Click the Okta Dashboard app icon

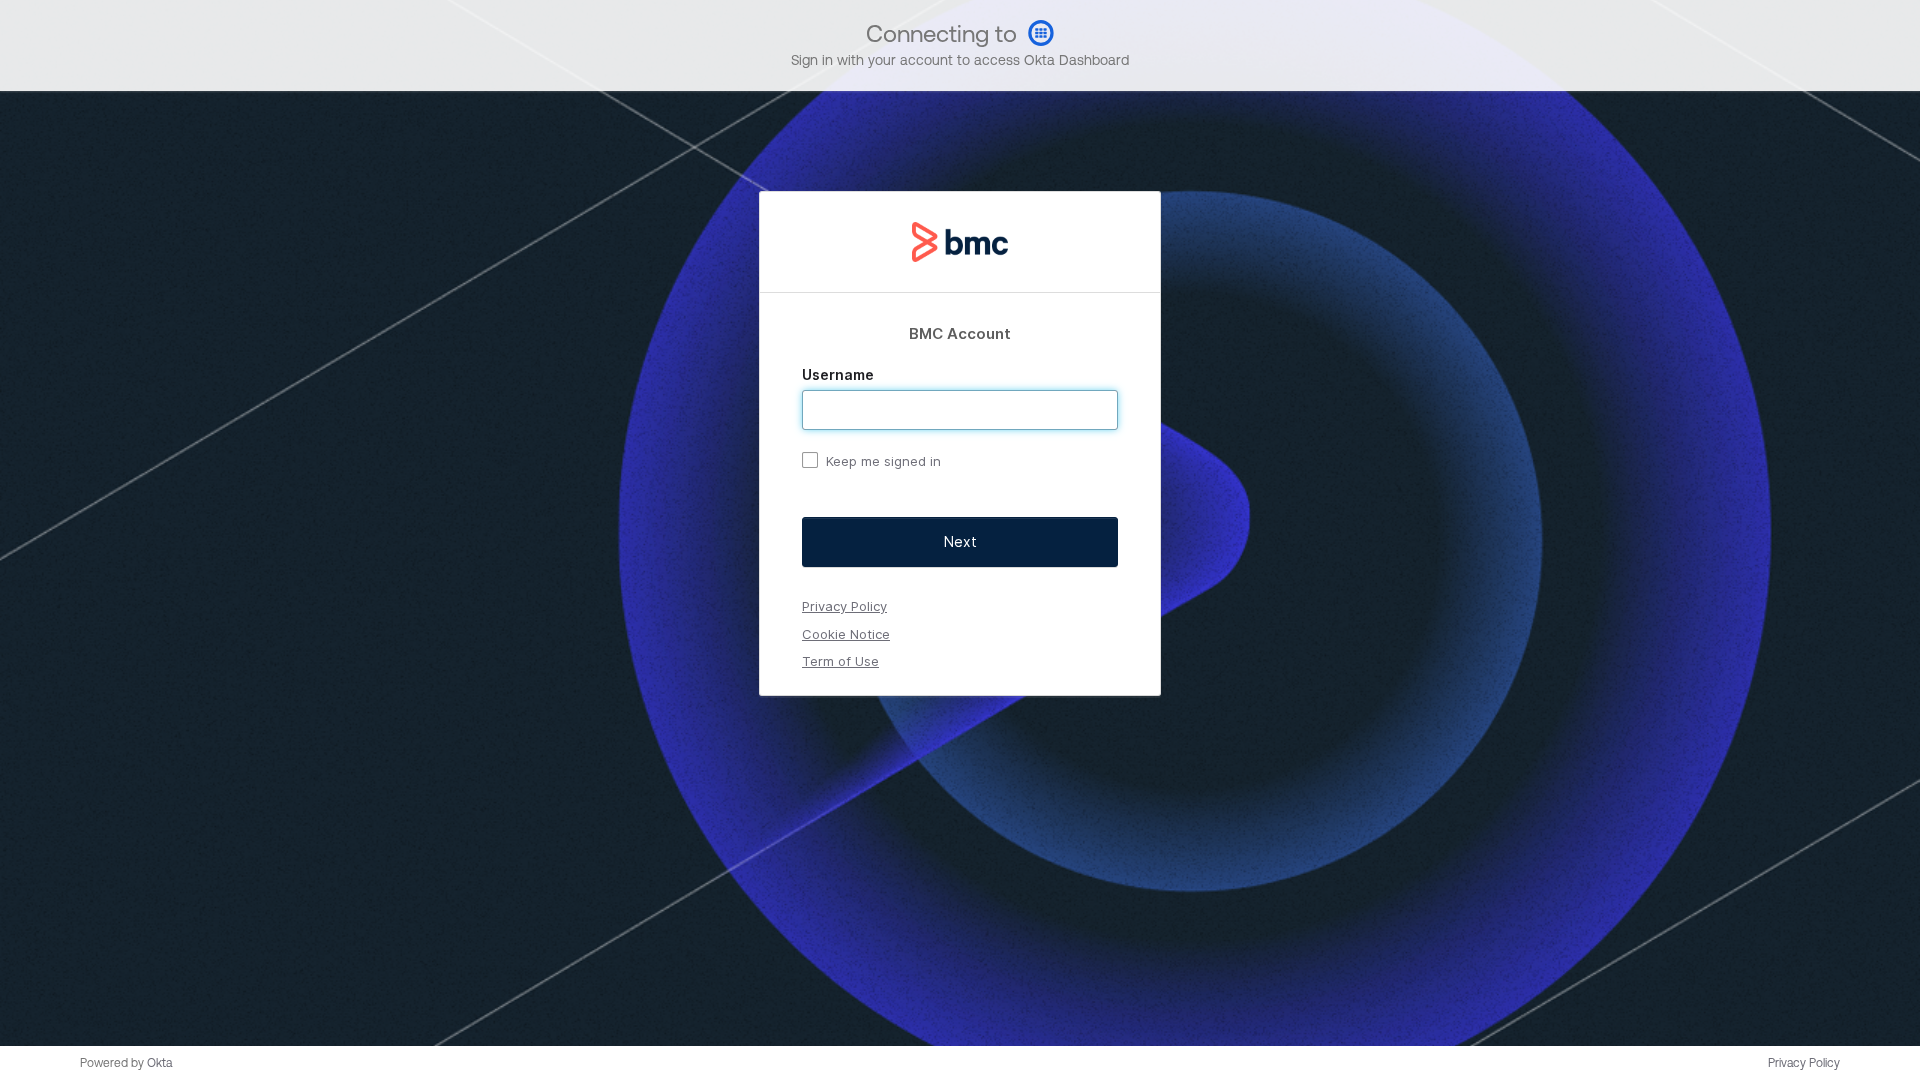(x=1041, y=33)
